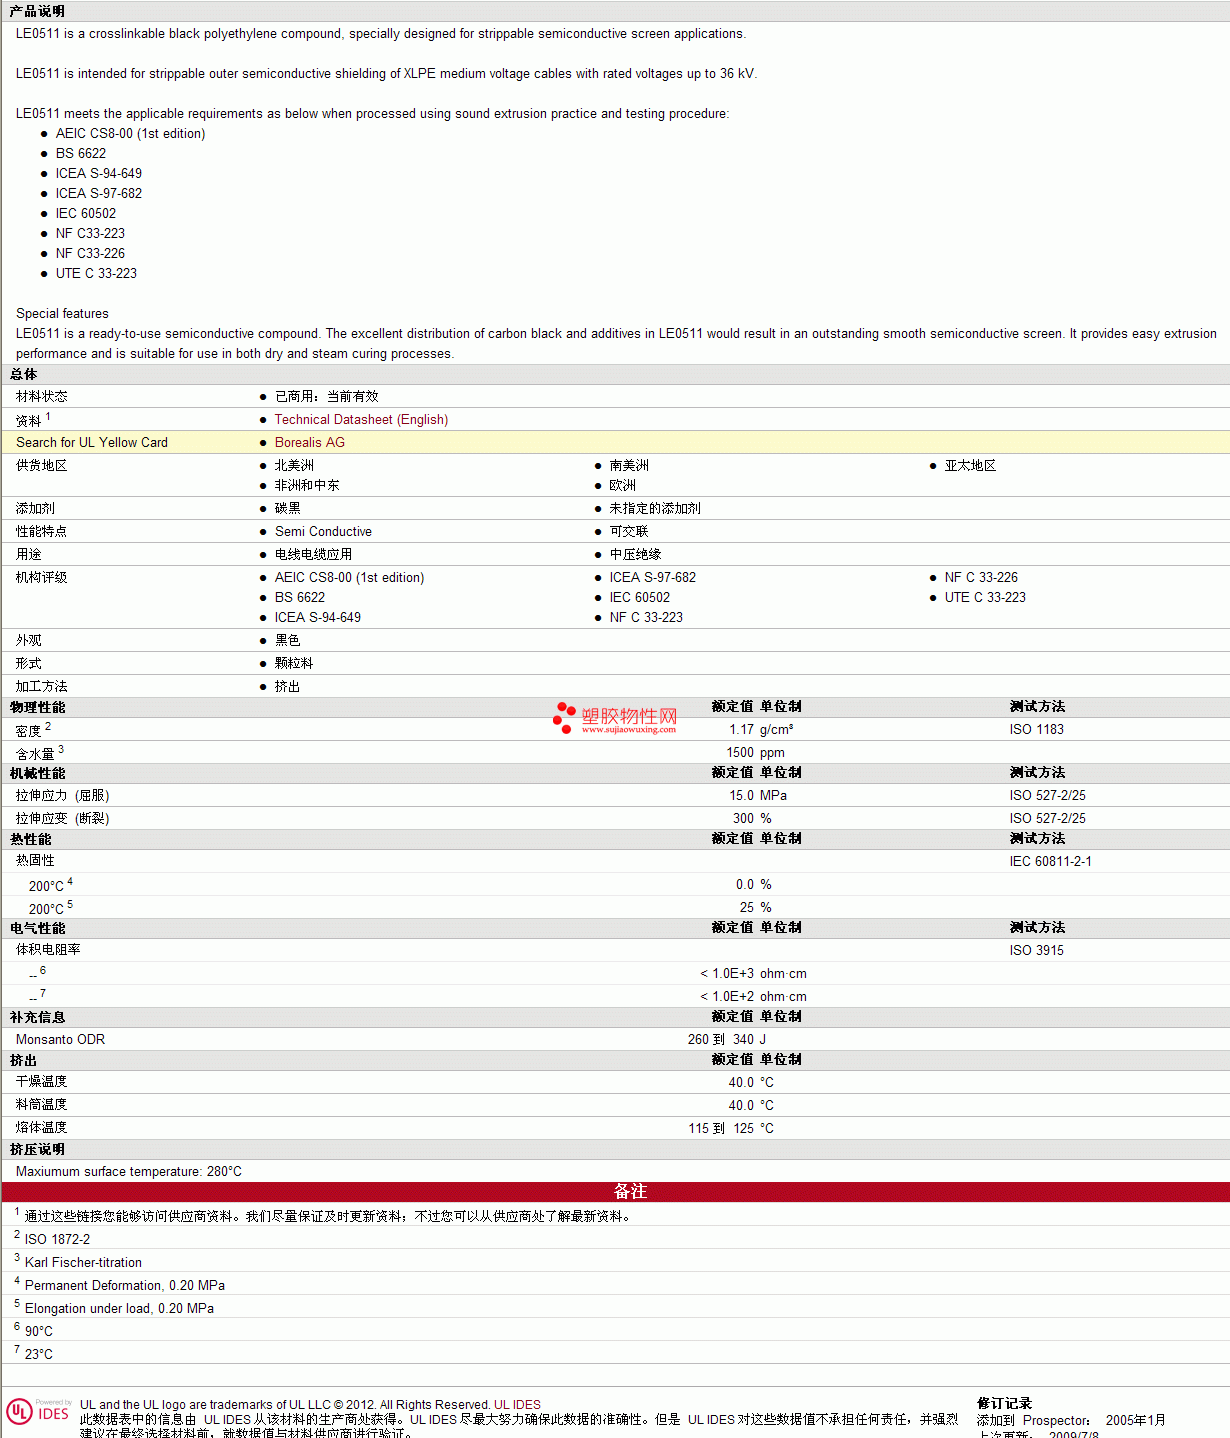The height and width of the screenshot is (1438, 1230).
Task: Click the 总体 section header
Action: click(23, 375)
